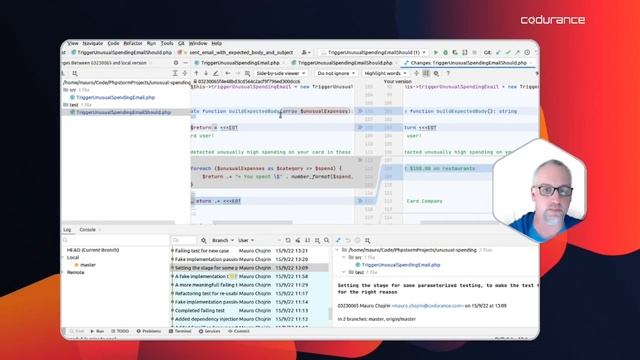Open diff settings gear next to Highlight words
Viewport: 640px width, 360px height.
(x=436, y=73)
